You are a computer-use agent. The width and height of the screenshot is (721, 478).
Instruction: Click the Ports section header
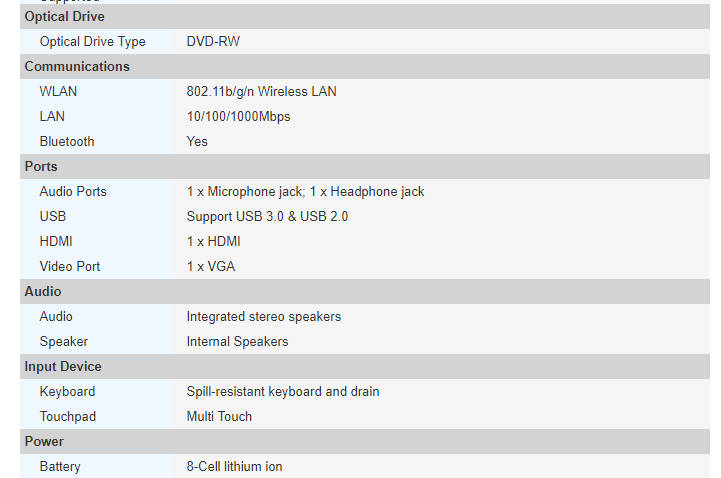tap(41, 167)
